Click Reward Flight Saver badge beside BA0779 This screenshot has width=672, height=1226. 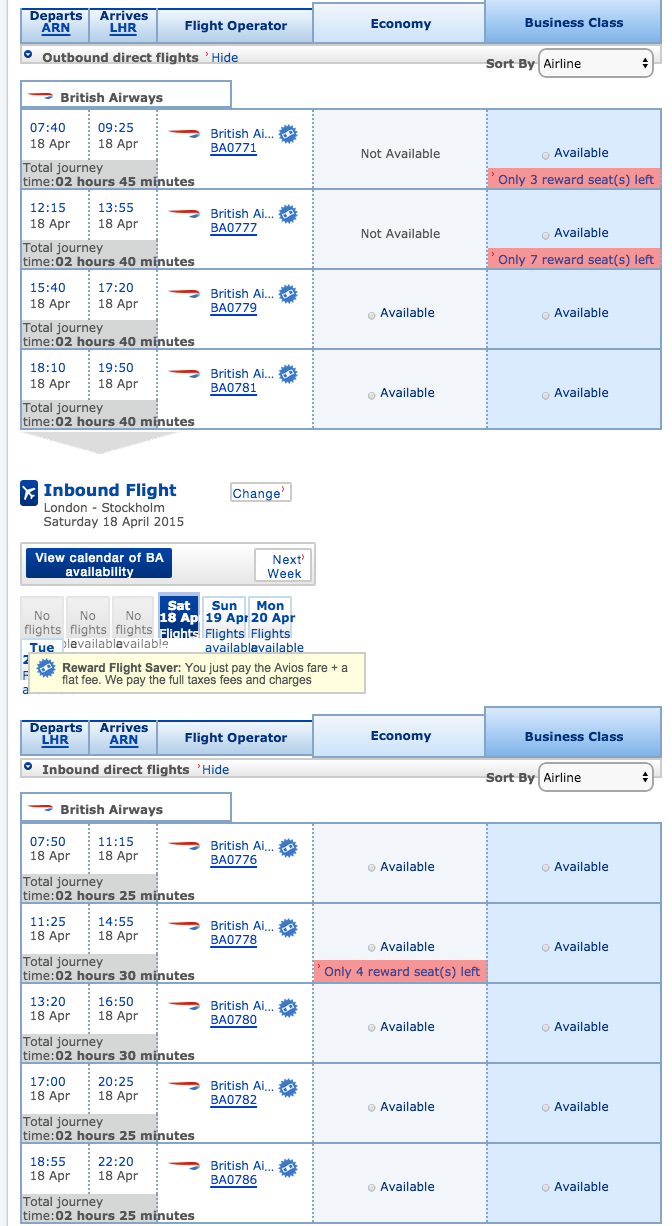(x=288, y=294)
